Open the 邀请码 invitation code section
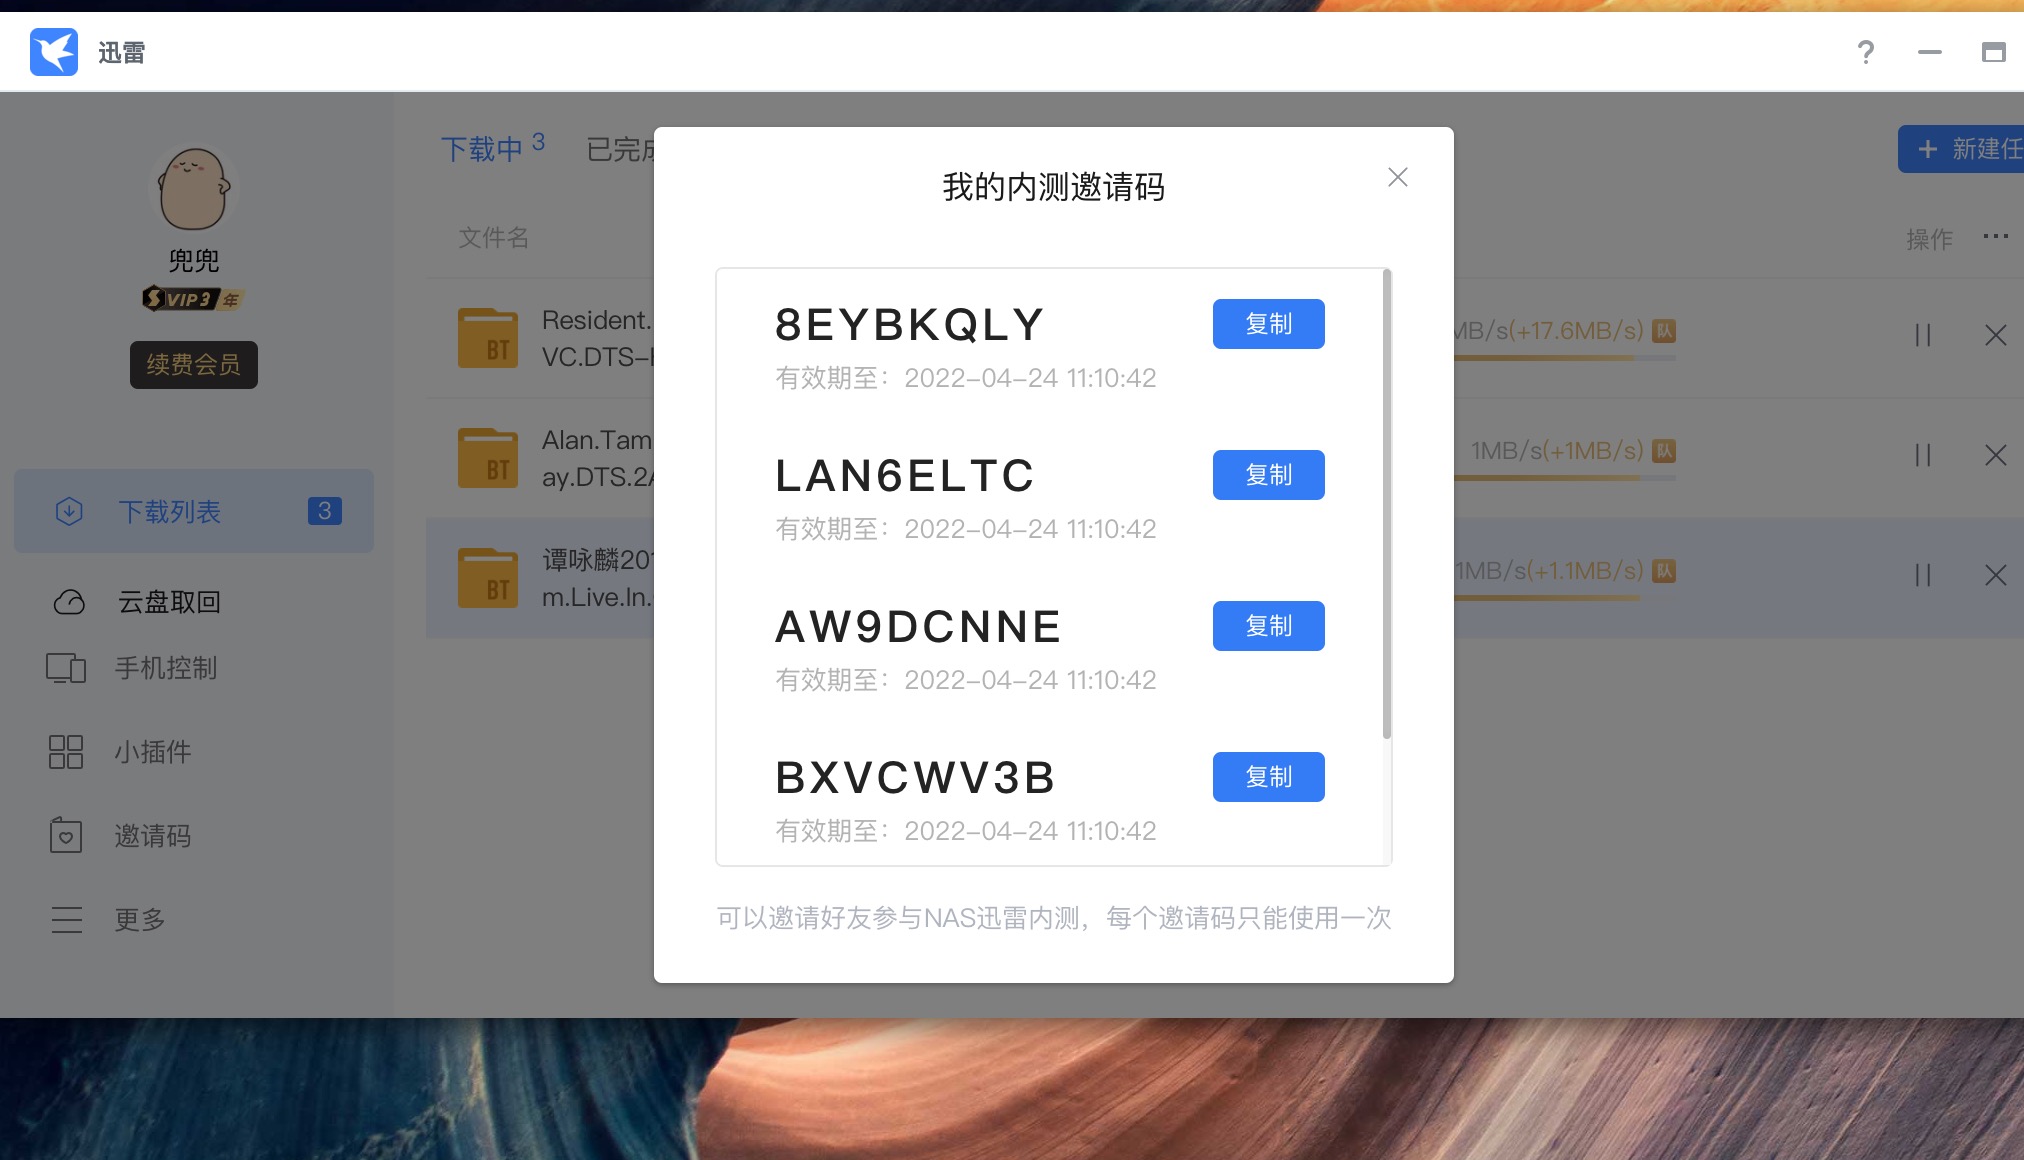 coord(152,836)
